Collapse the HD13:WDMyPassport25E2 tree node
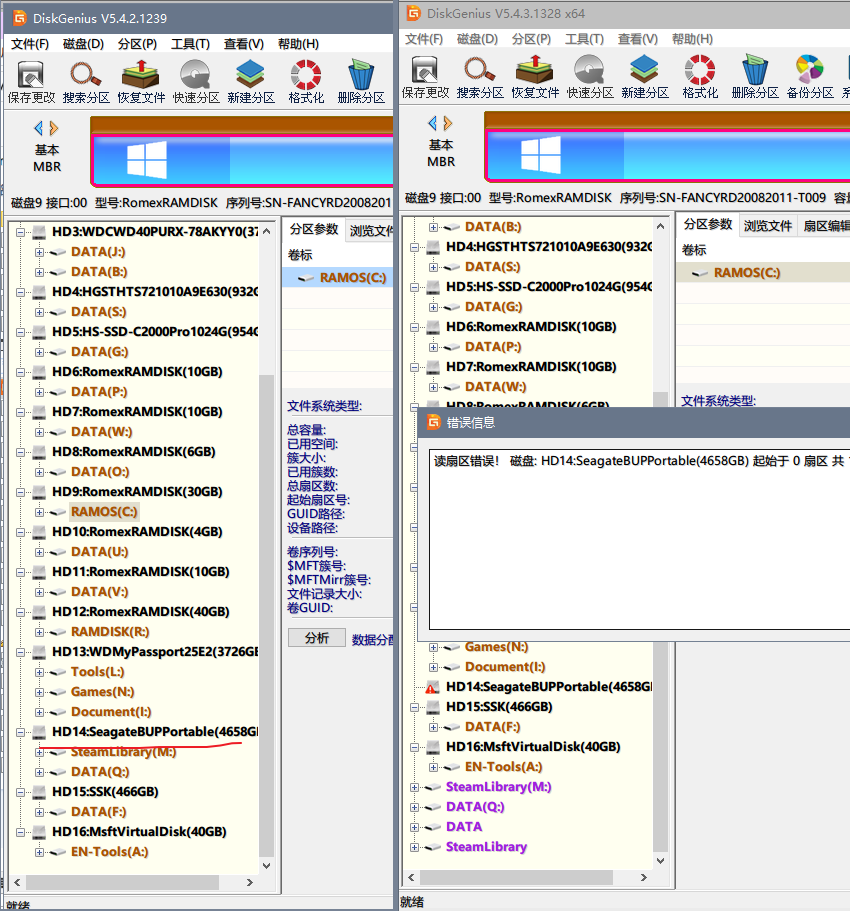This screenshot has width=850, height=911. (x=19, y=651)
